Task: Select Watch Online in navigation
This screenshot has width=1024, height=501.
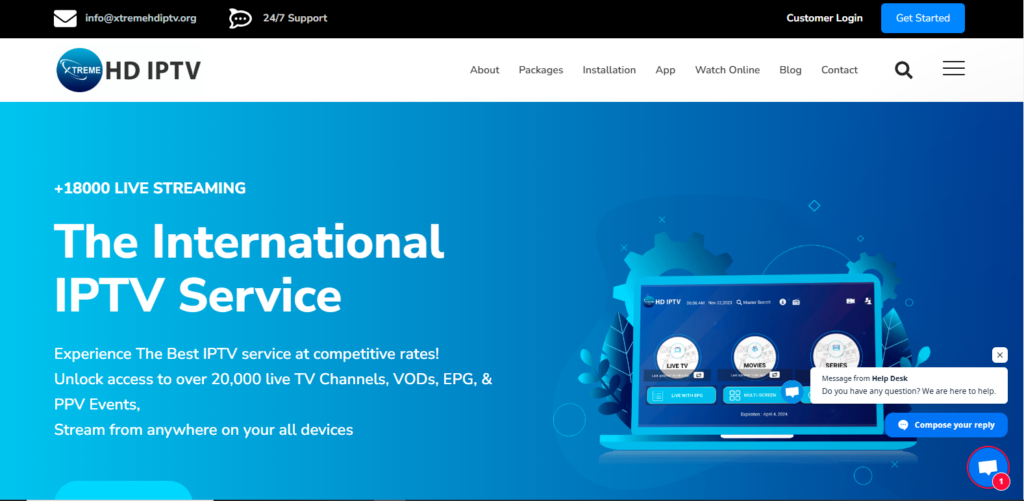Action: [x=728, y=70]
